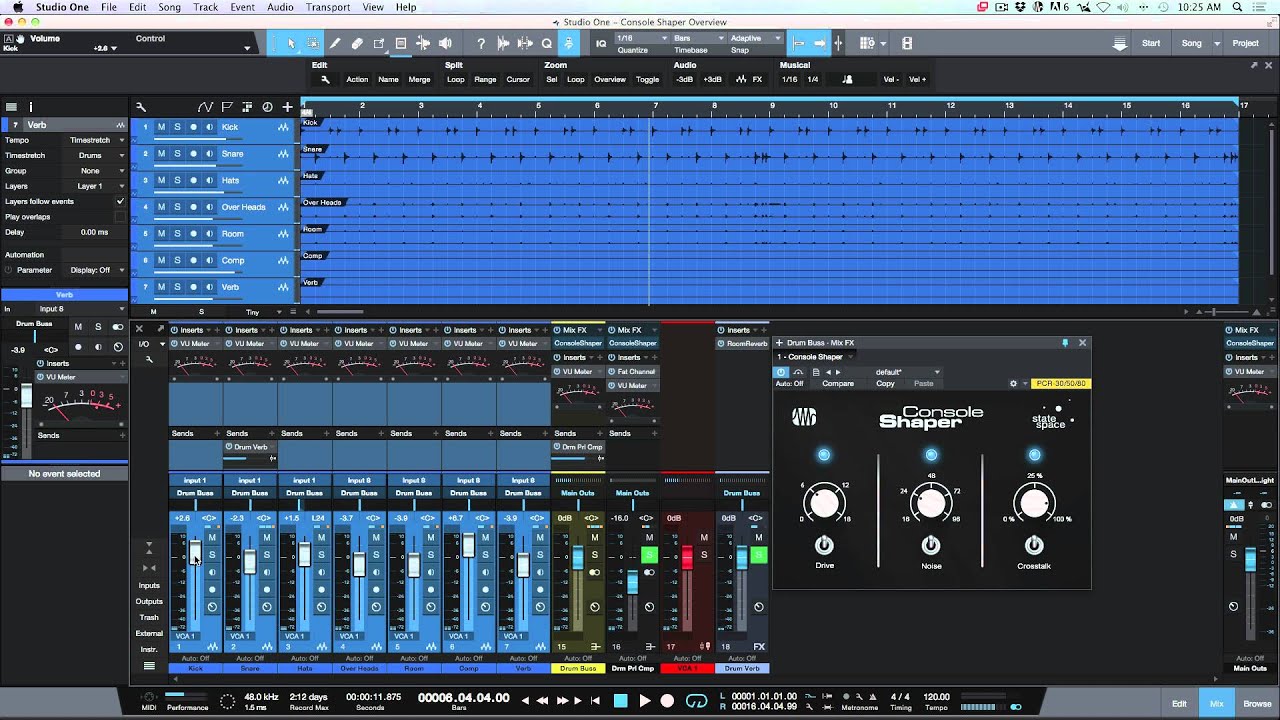This screenshot has width=1280, height=720.
Task: Open the IQ quantize panel
Action: click(x=601, y=43)
